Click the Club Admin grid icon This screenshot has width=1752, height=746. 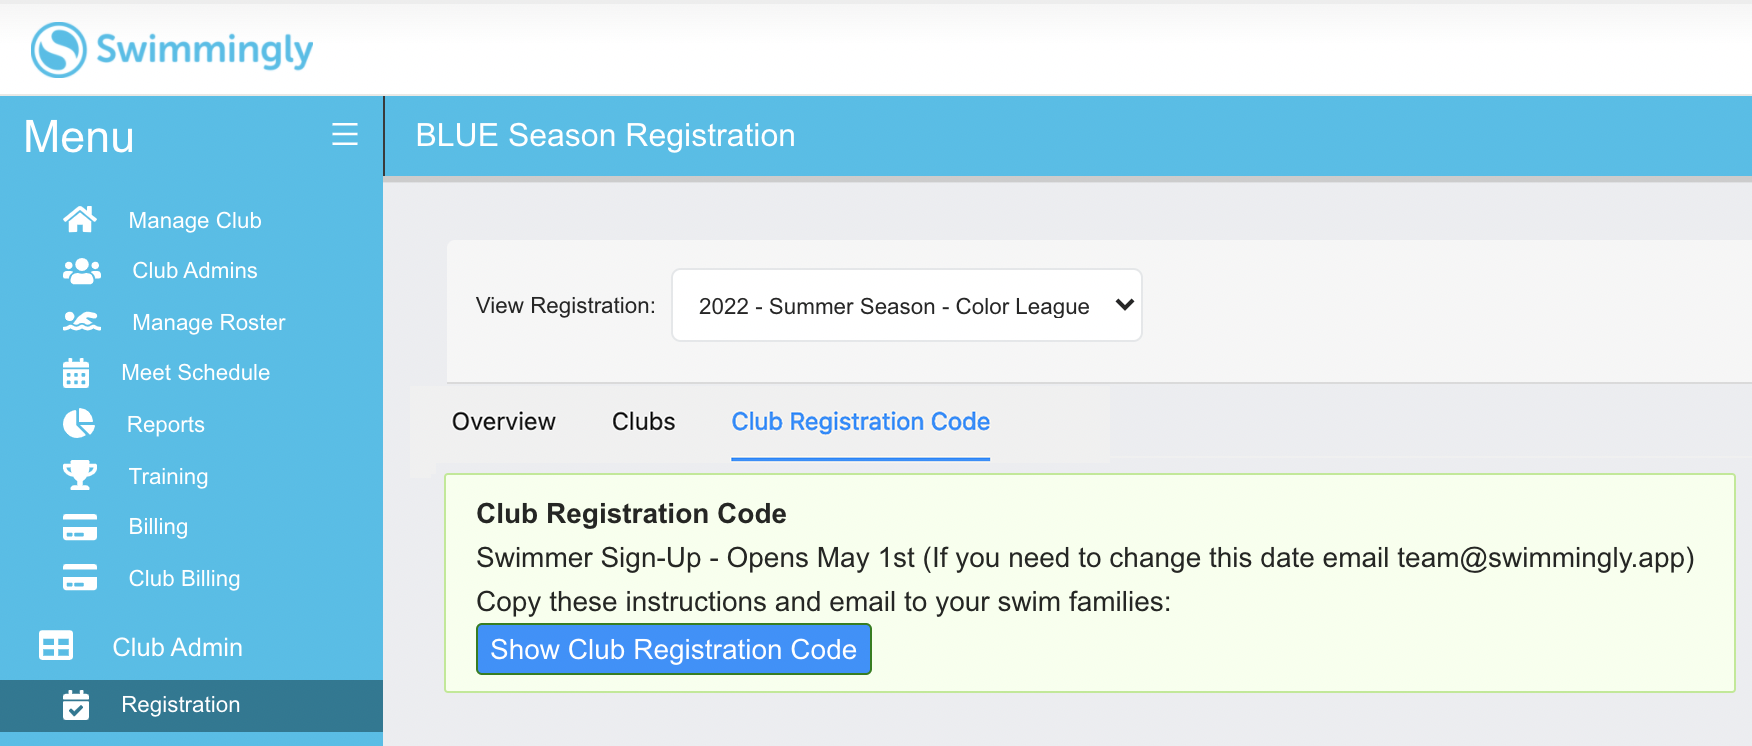click(56, 646)
